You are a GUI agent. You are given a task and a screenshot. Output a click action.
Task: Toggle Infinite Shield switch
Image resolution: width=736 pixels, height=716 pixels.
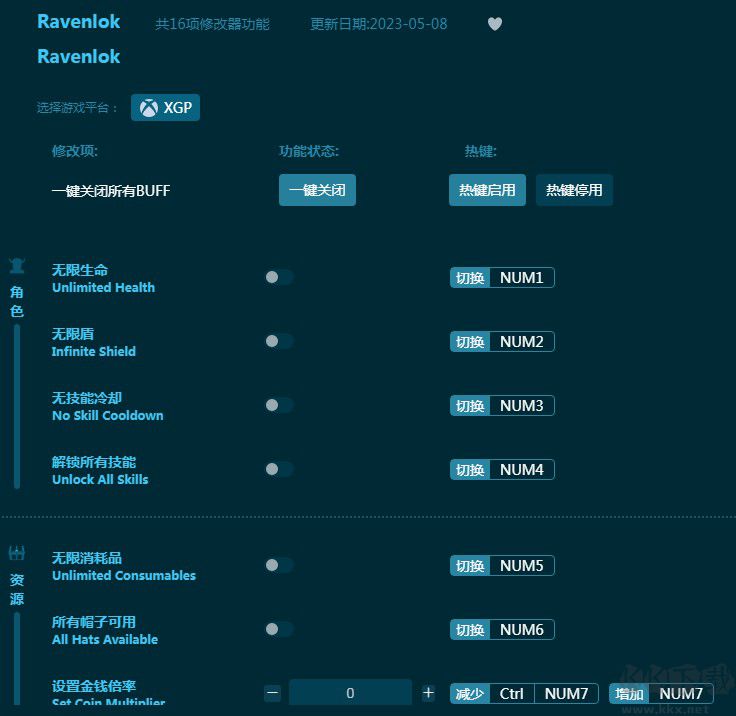(279, 341)
